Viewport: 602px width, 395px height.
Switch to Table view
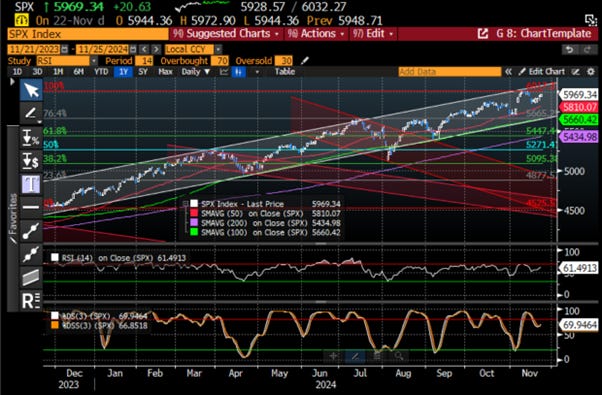pyautogui.click(x=284, y=72)
